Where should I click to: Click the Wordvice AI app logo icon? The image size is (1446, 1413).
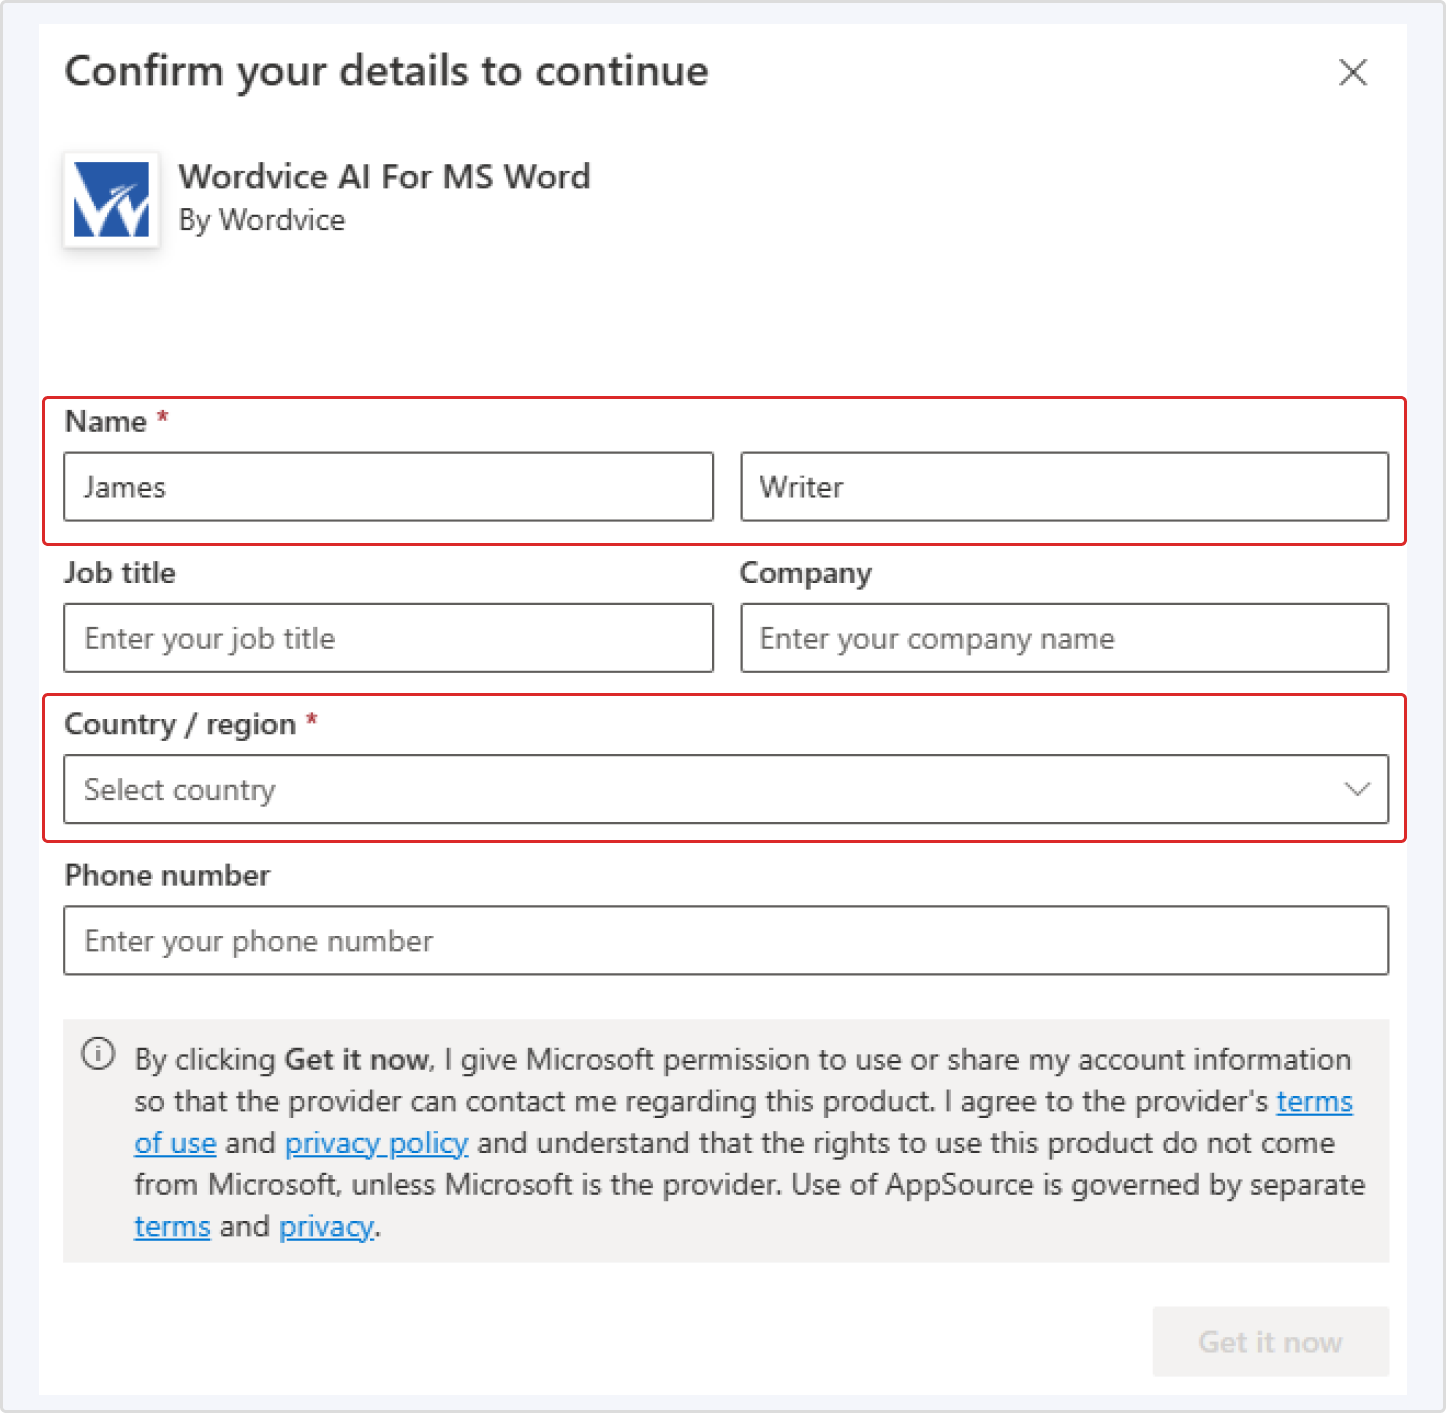[111, 199]
